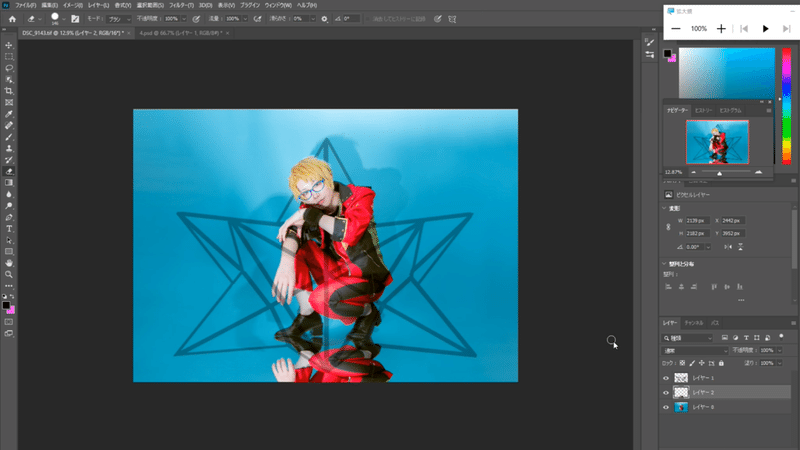Switch to the ヒストグラム tab
Viewport: 800px width, 450px height.
point(730,110)
